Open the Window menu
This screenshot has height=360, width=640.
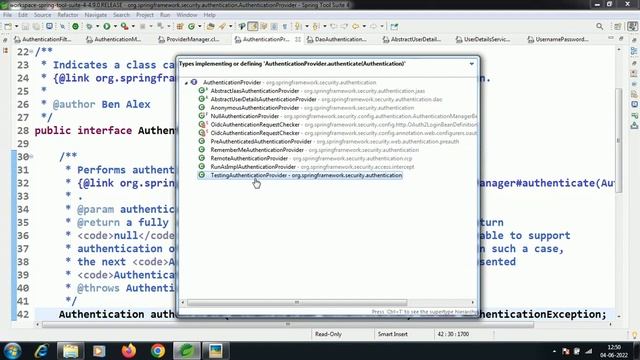pyautogui.click(x=187, y=15)
